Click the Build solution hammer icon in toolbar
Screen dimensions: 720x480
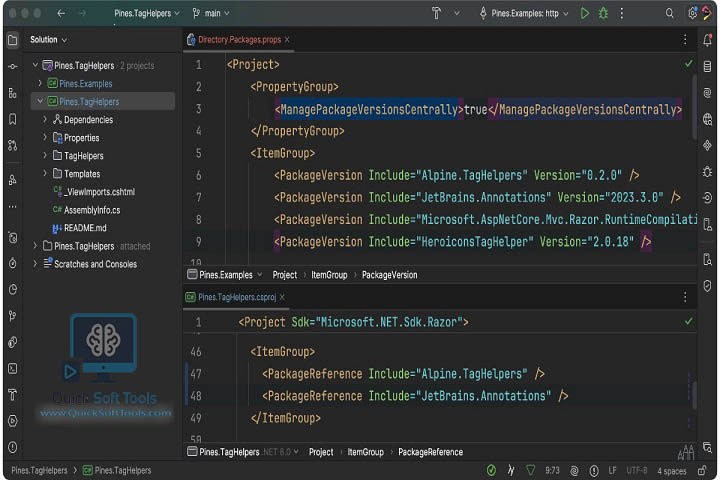coord(436,13)
